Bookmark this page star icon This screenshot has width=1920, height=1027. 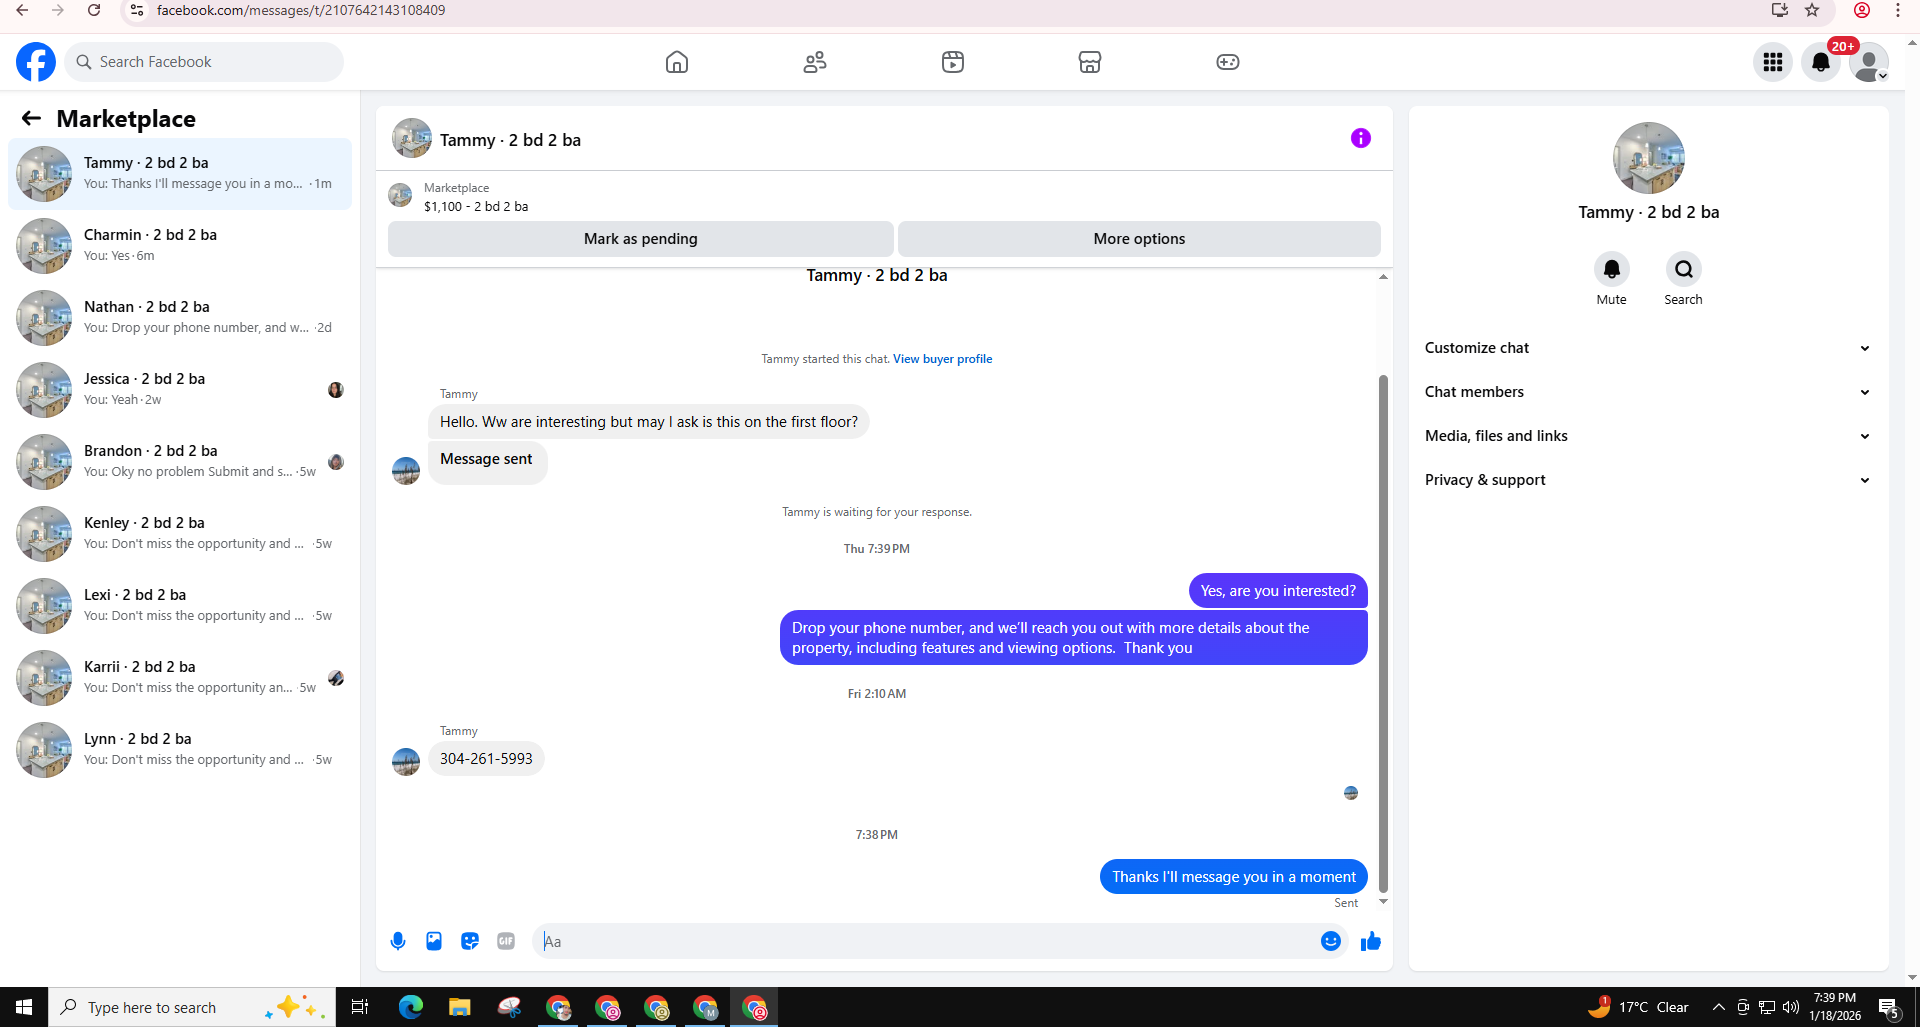point(1812,10)
